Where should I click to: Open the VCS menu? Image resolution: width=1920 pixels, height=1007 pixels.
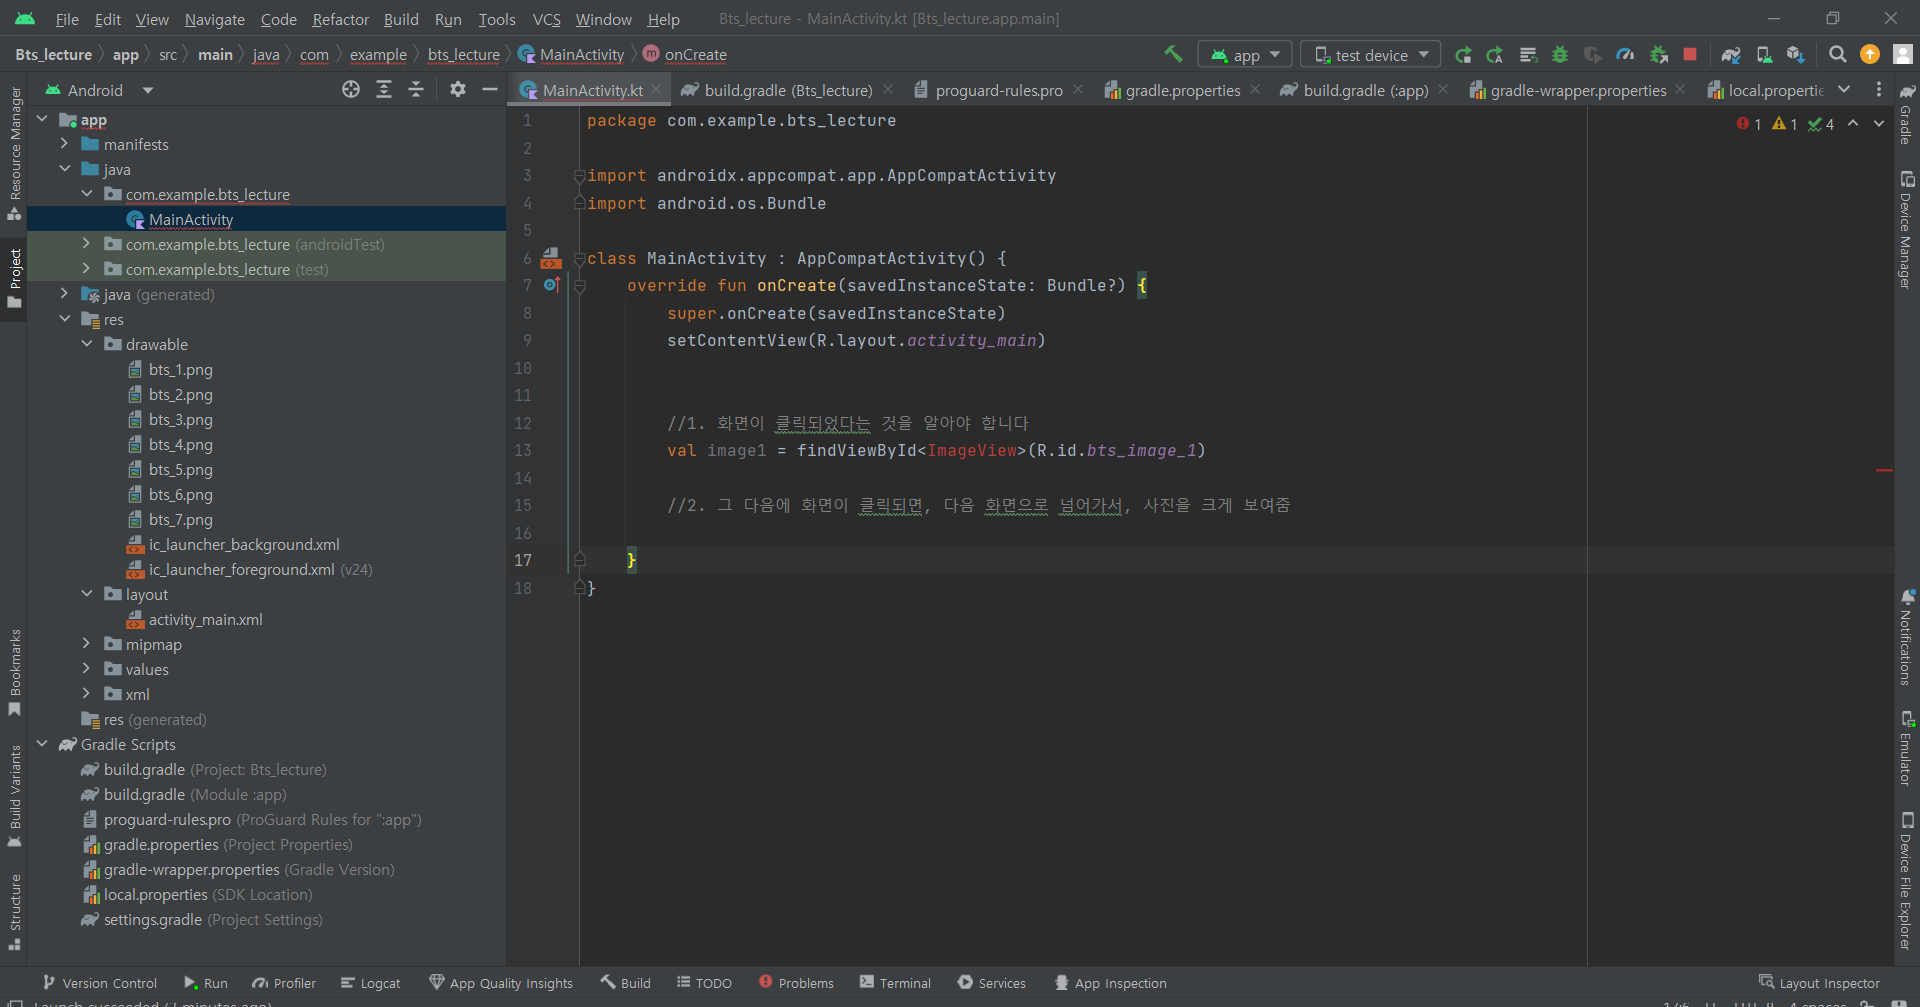546,19
